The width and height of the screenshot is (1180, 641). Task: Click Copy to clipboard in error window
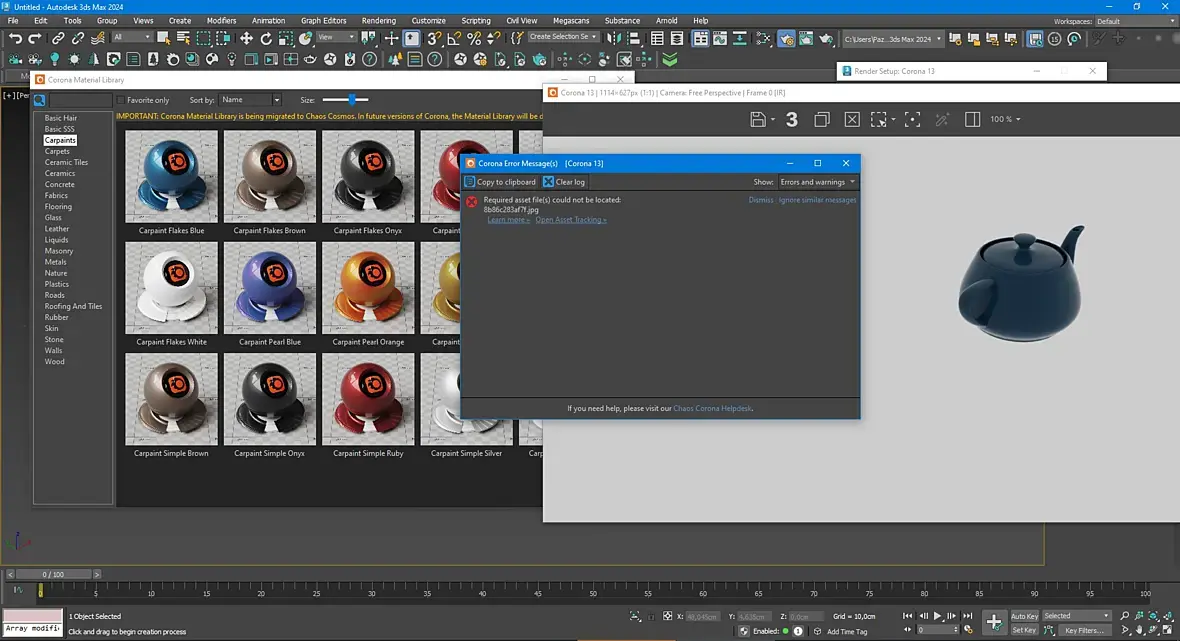click(500, 182)
